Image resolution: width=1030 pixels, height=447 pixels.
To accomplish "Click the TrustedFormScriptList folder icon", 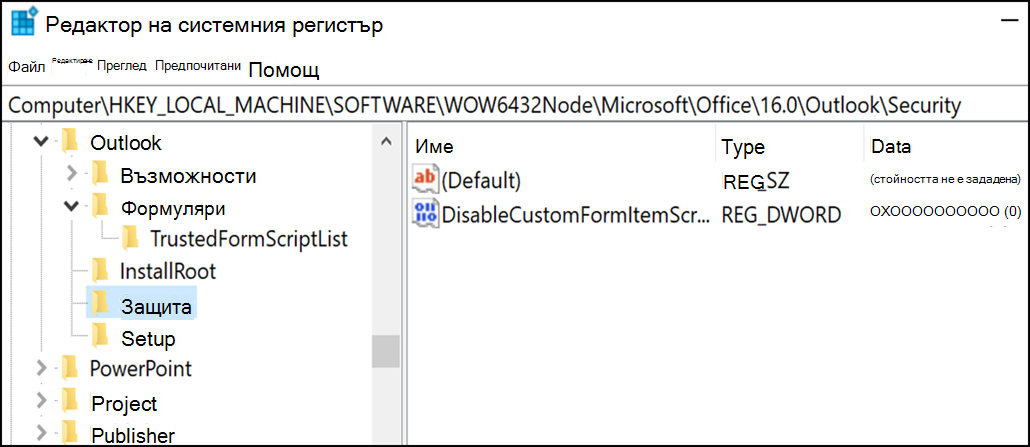I will tap(129, 238).
